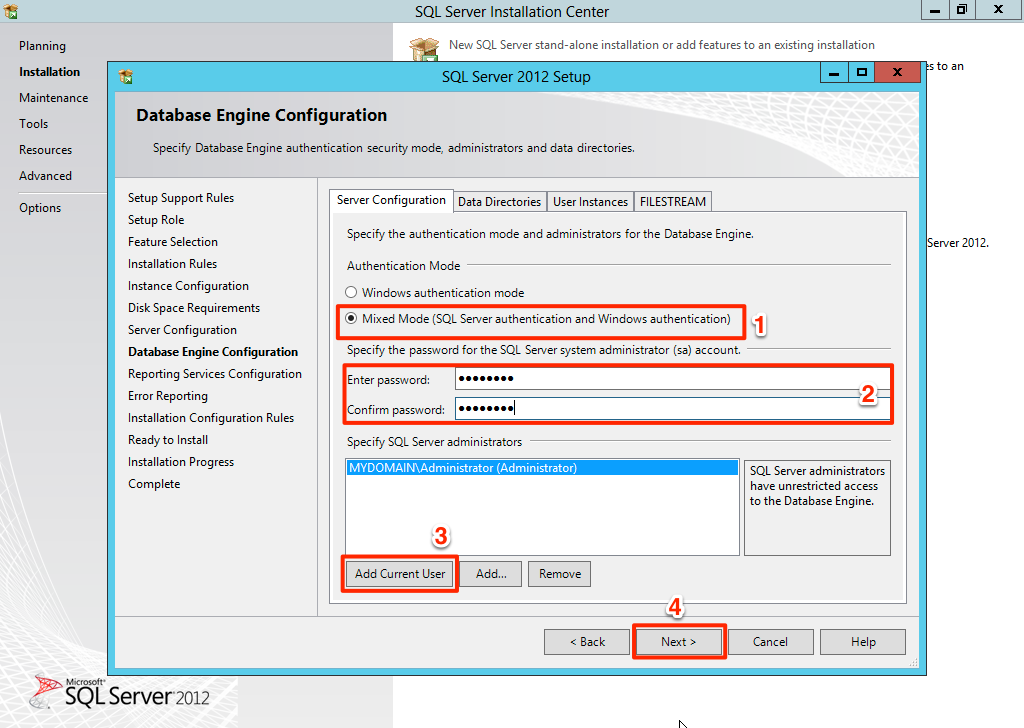Click Instance Configuration step
The image size is (1024, 728).
pos(188,286)
